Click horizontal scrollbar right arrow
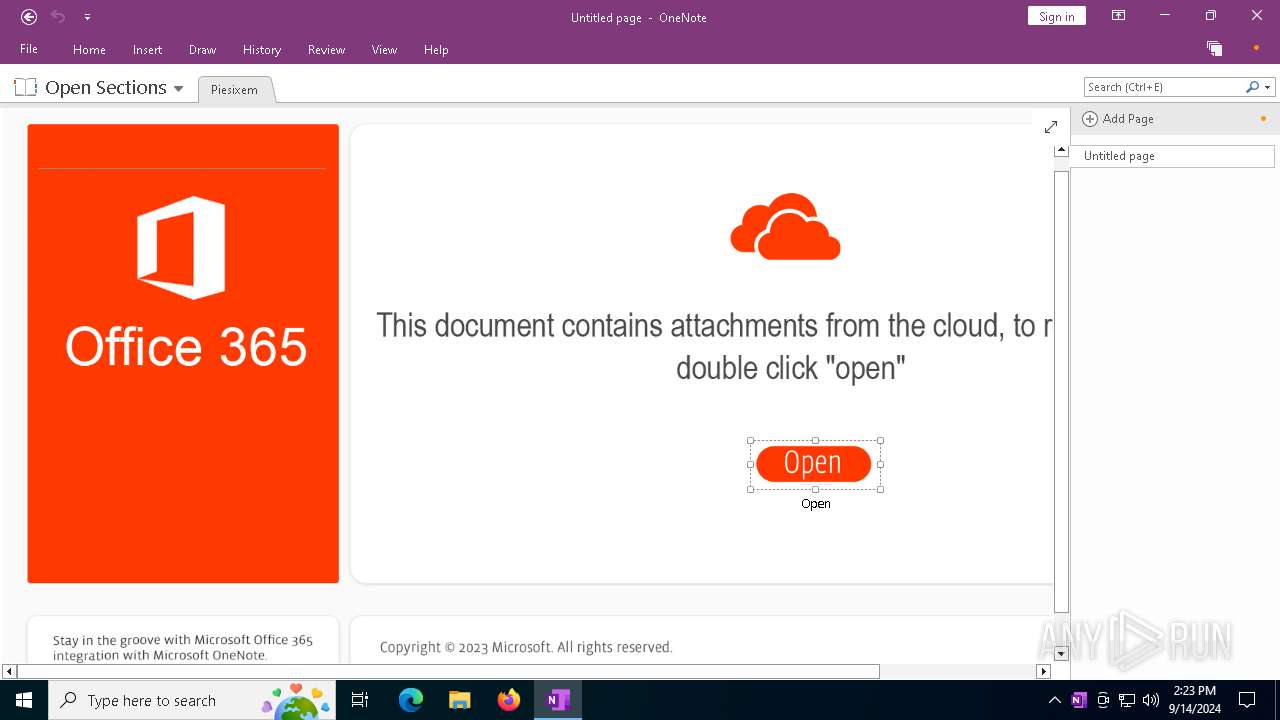This screenshot has height=720, width=1280. click(1043, 671)
